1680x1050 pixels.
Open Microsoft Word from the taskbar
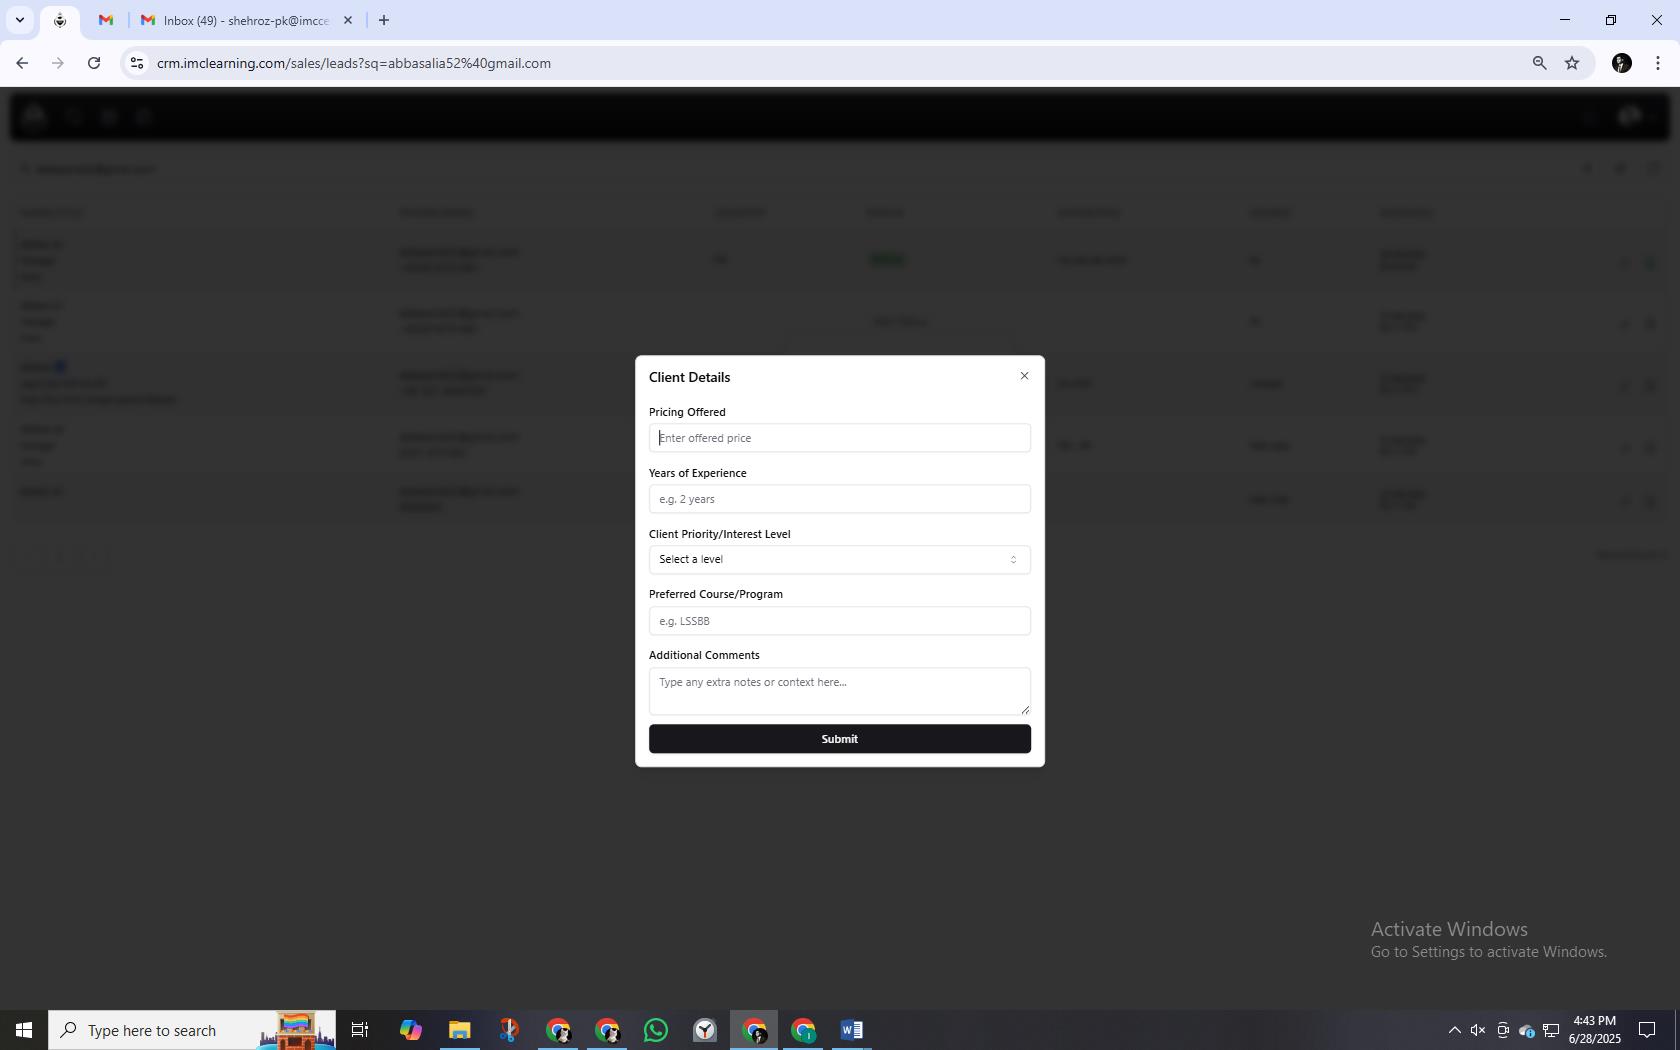tap(852, 1030)
